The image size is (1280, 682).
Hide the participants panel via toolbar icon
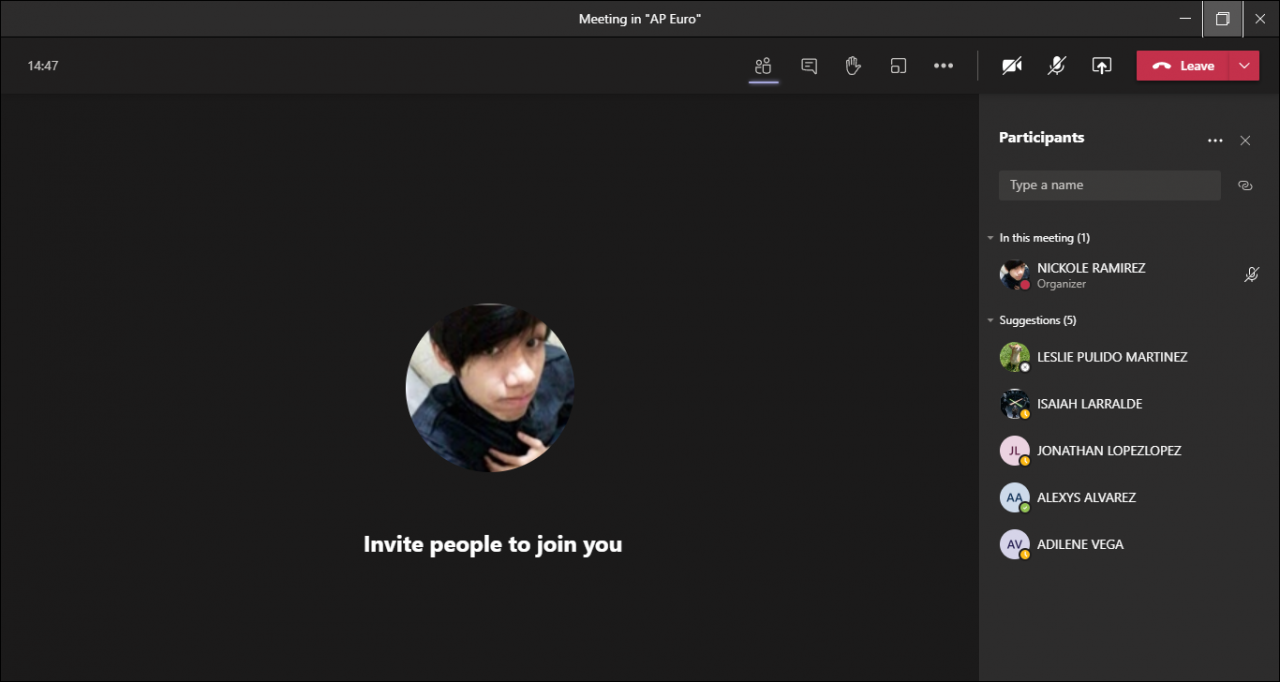tap(763, 66)
